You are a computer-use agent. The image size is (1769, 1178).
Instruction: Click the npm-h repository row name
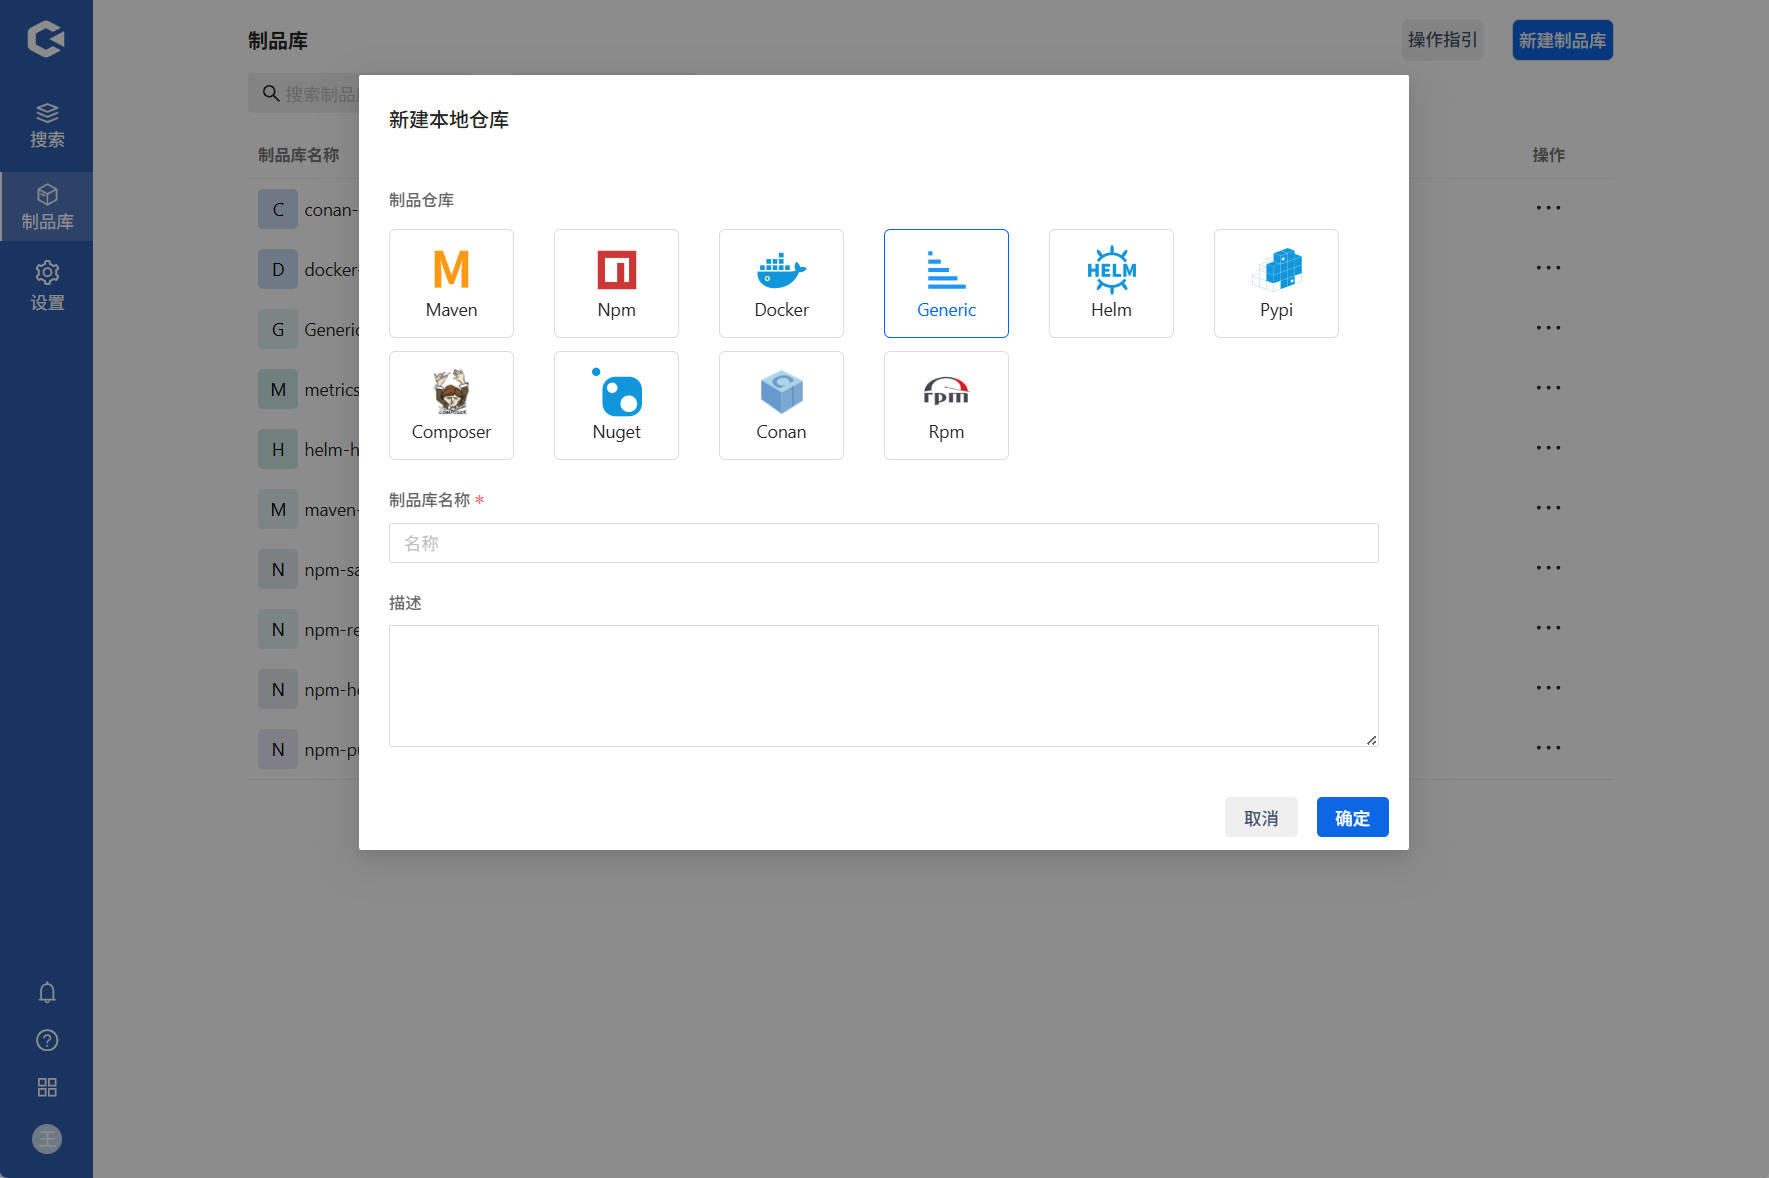(x=331, y=690)
